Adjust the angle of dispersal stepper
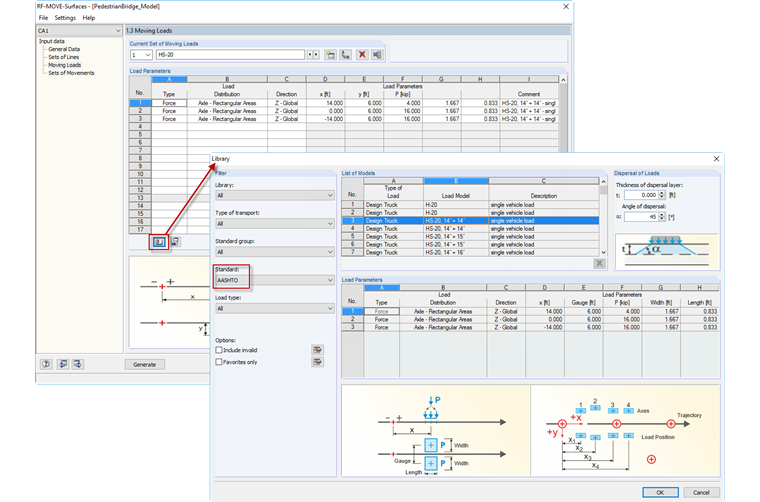The width and height of the screenshot is (760, 502). pos(662,217)
